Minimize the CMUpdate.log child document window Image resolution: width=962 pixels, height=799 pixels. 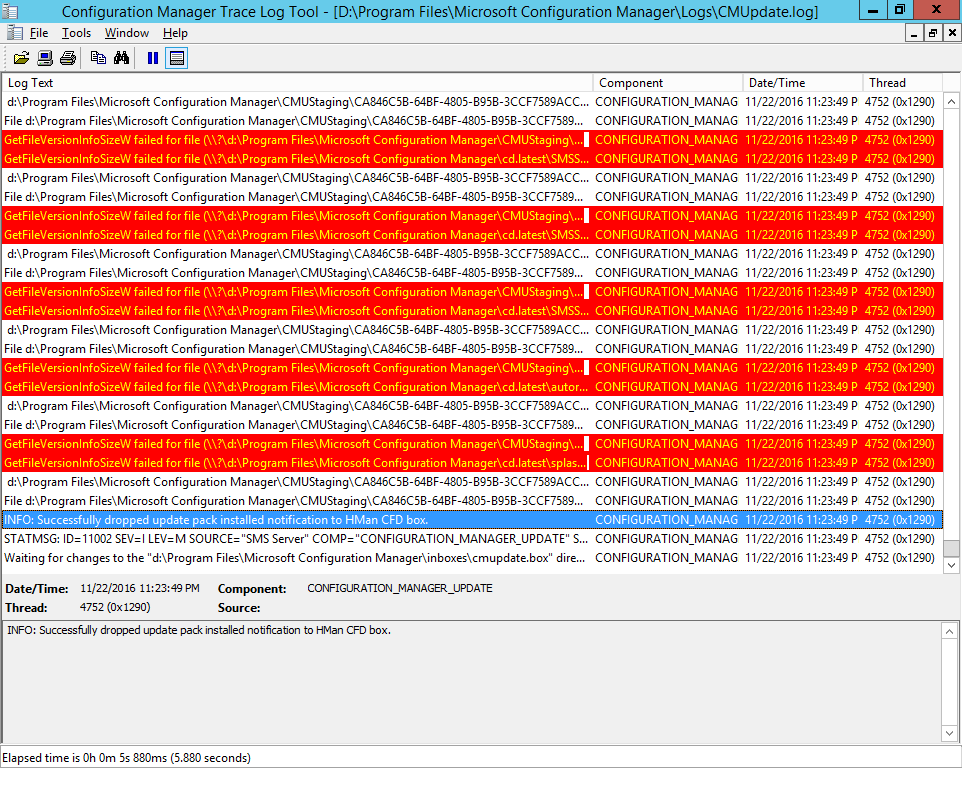[914, 33]
